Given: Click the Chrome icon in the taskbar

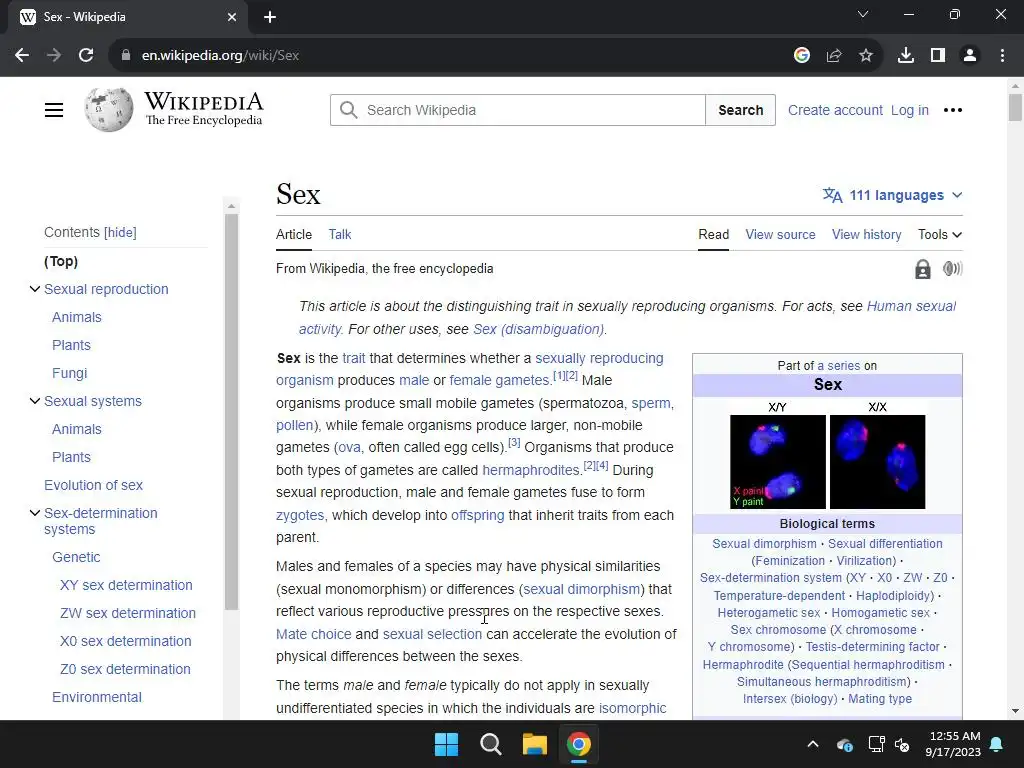Looking at the screenshot, I should (579, 744).
